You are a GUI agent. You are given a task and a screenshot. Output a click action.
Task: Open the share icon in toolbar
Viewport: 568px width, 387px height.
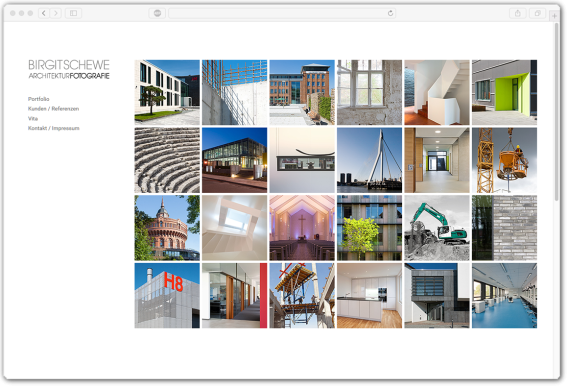(518, 13)
